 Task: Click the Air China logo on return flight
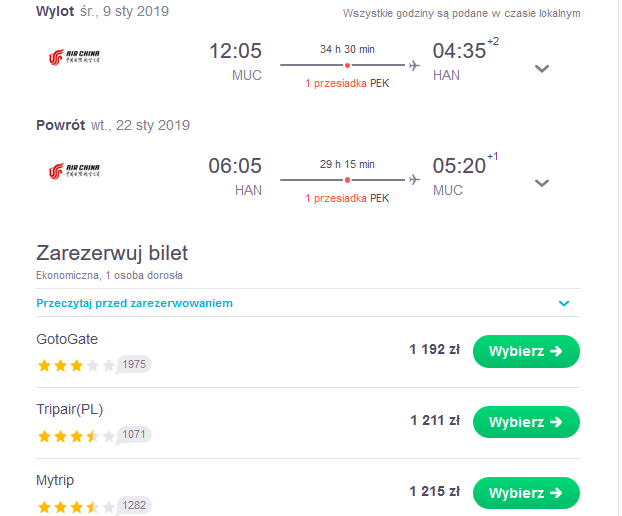click(74, 171)
